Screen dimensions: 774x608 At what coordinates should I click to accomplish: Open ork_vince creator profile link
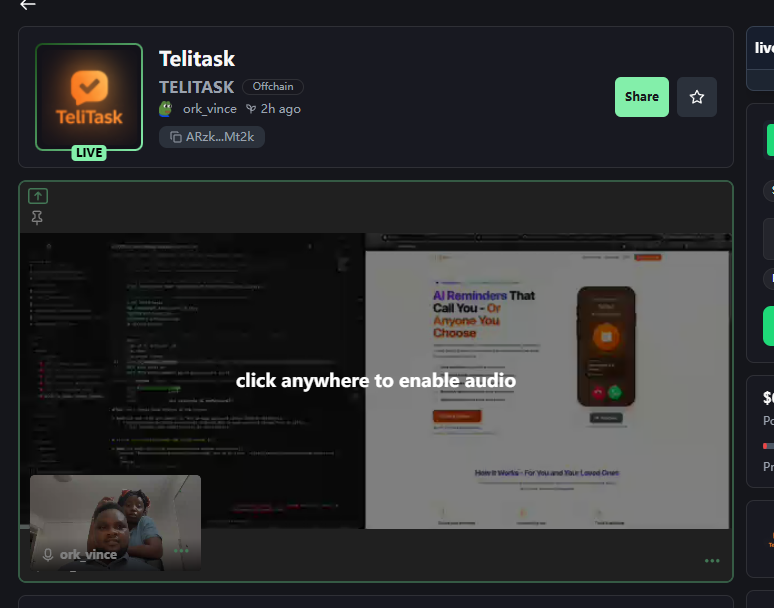click(210, 109)
